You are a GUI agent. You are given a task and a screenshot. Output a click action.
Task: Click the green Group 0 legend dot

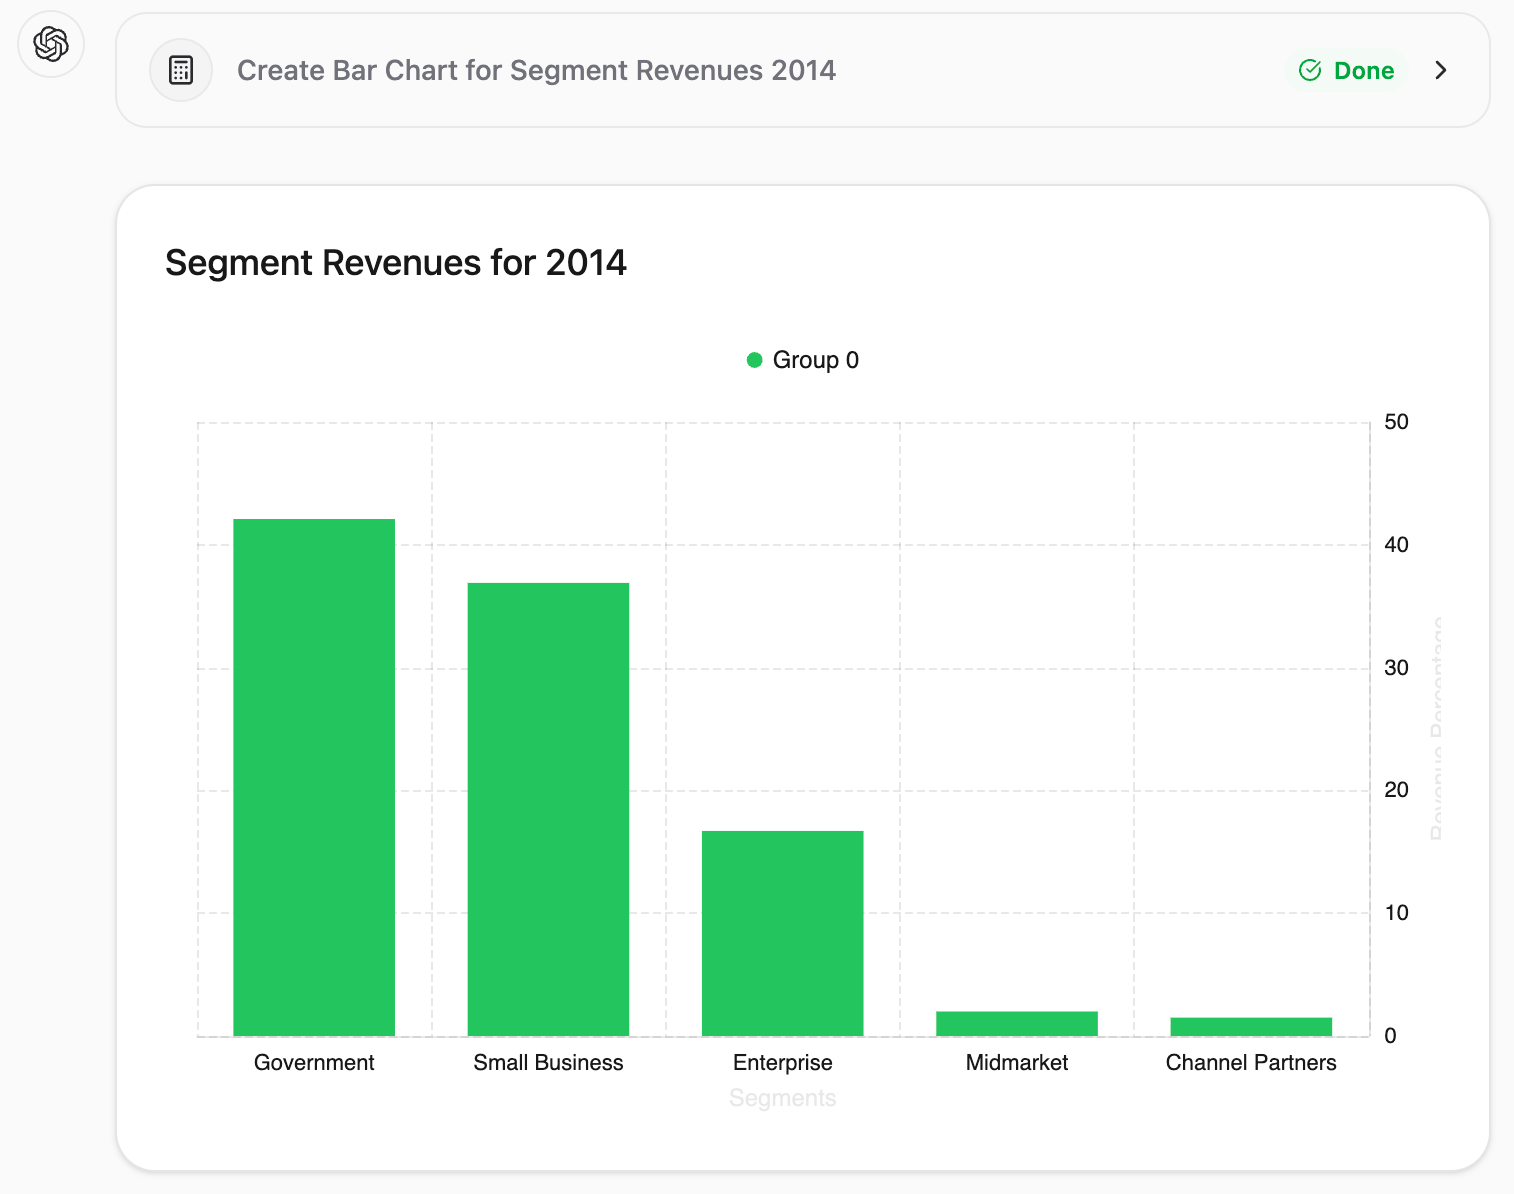755,360
